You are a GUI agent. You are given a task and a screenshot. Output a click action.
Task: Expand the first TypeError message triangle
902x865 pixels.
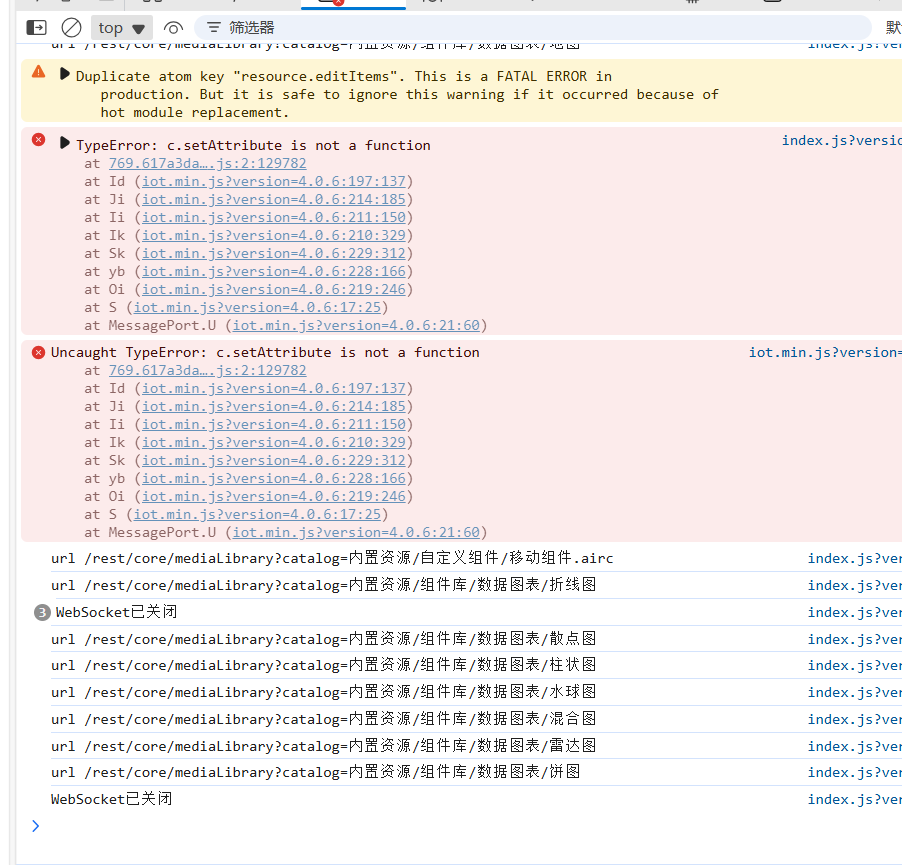click(64, 143)
